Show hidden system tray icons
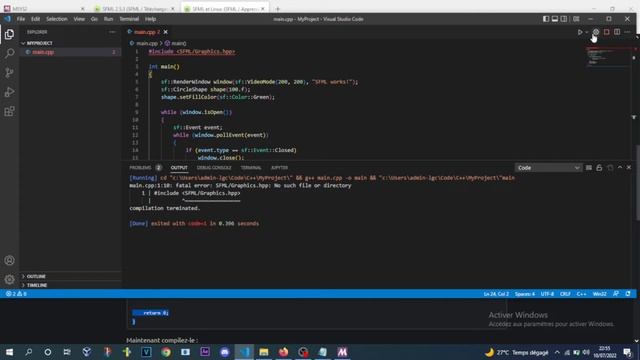 point(557,352)
